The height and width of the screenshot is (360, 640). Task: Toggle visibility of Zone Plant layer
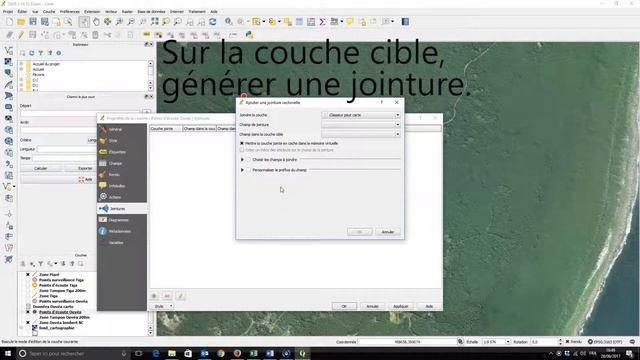28,275
